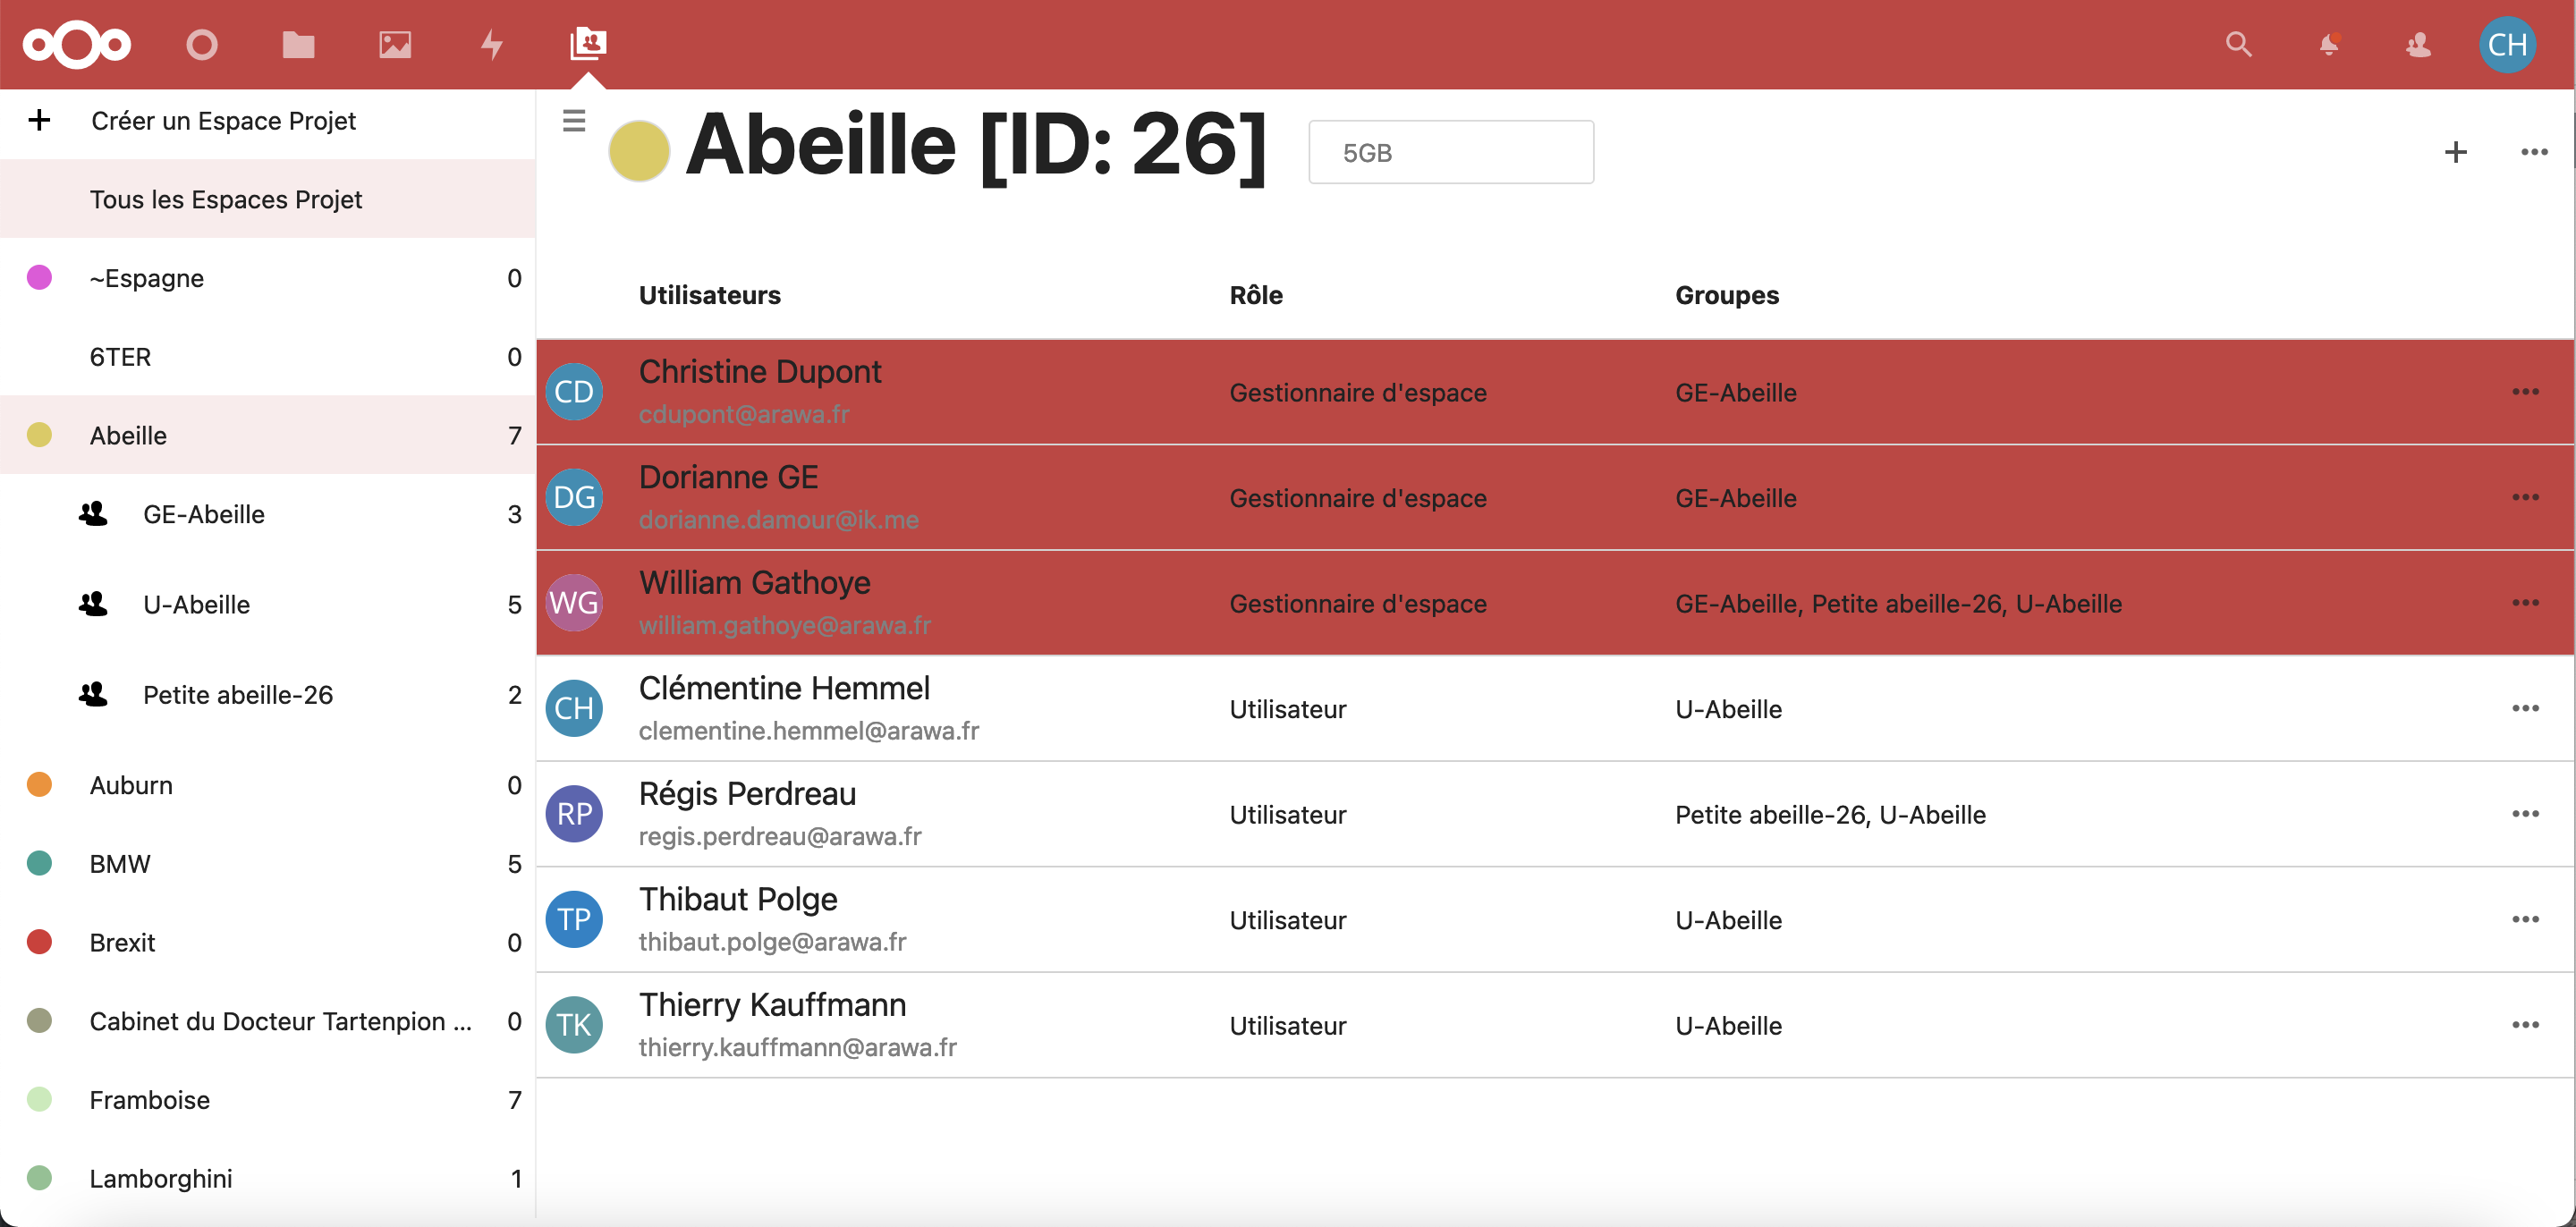Image resolution: width=2576 pixels, height=1227 pixels.
Task: Click the Nextcloud logo
Action: tap(76, 44)
